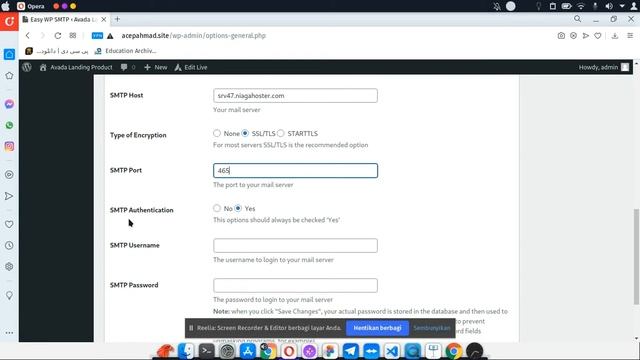Open Visual Studio Code from dock
This screenshot has width=640, height=360.
pos(392,351)
